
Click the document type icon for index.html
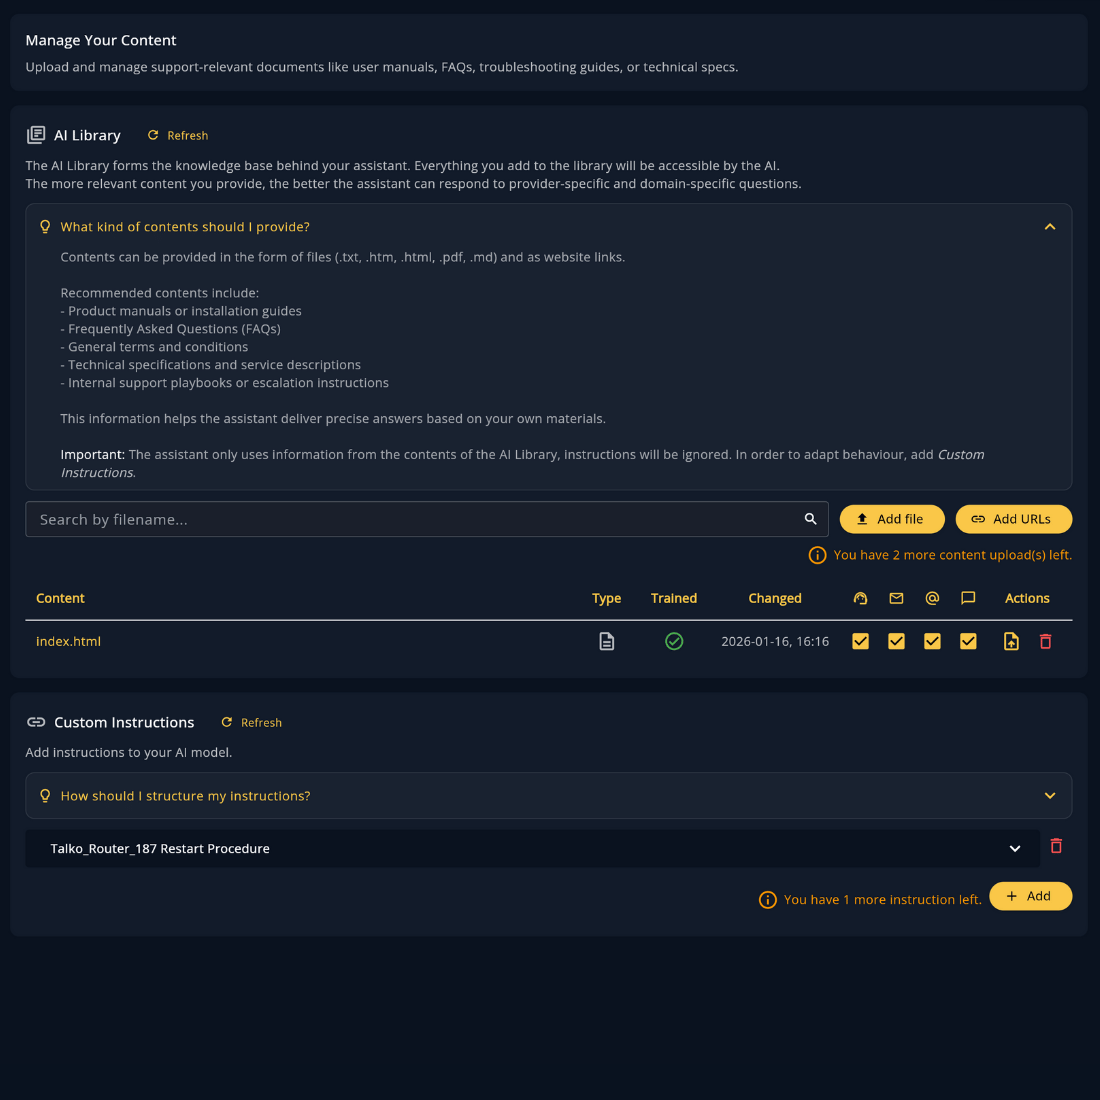click(x=606, y=642)
